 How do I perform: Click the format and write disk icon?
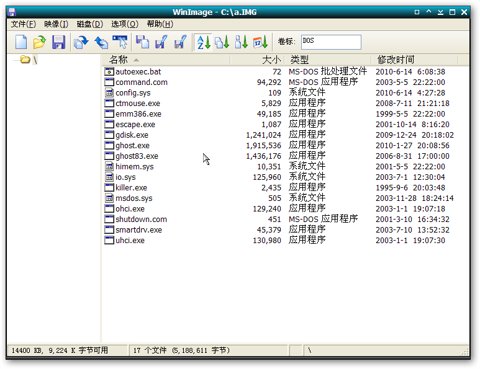[120, 42]
